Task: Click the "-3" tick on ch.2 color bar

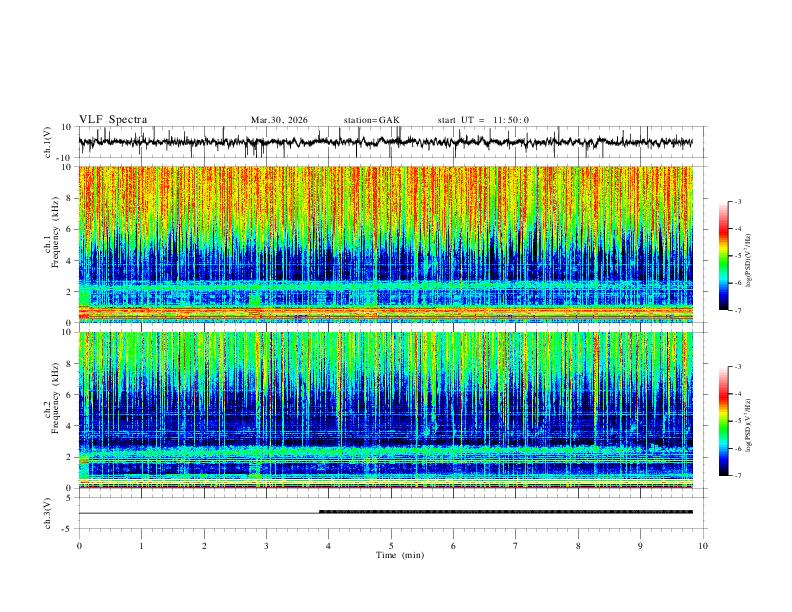Action: [x=737, y=367]
